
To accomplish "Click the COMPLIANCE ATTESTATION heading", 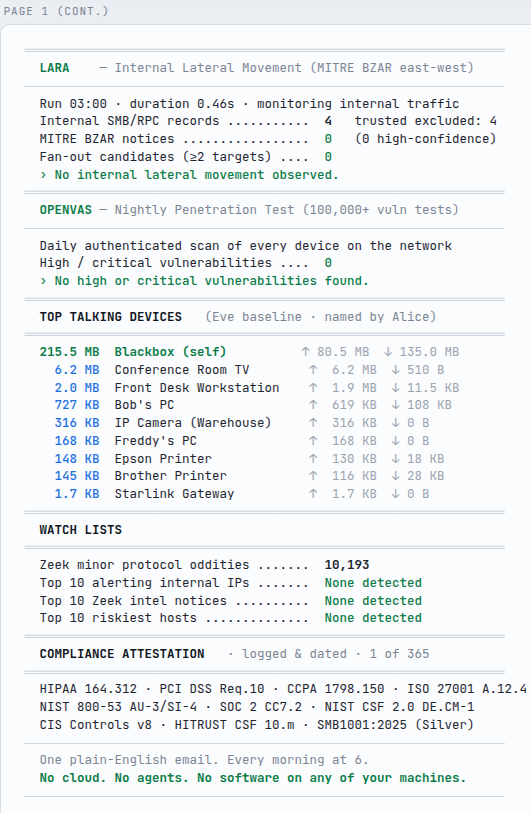I will [122, 654].
